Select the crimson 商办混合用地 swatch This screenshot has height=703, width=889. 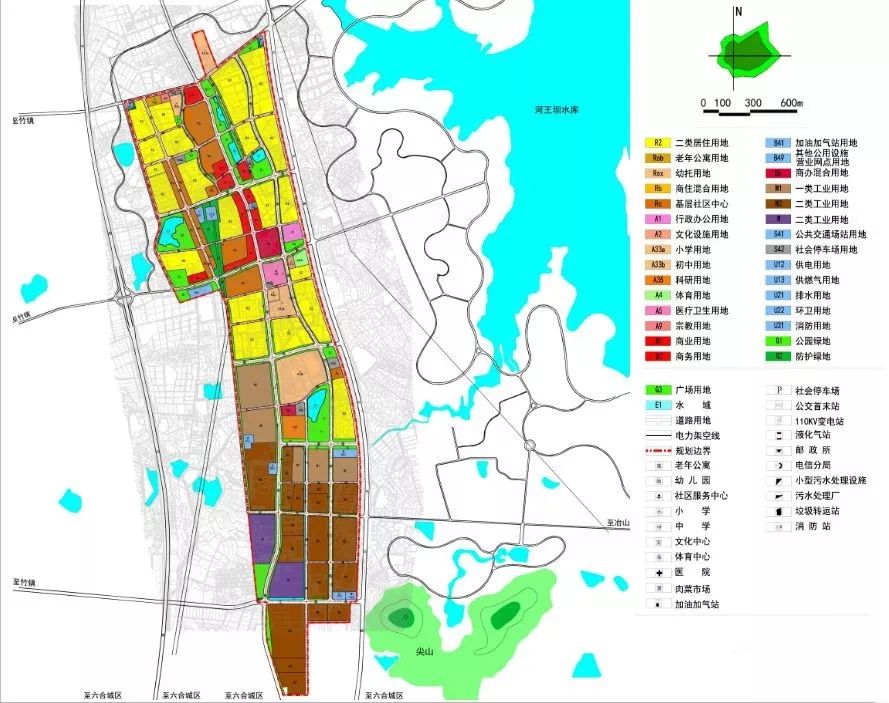[x=779, y=173]
